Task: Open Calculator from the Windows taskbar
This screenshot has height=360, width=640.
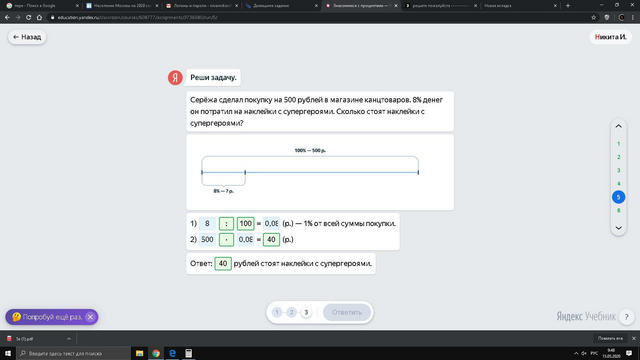Action: coord(189,353)
